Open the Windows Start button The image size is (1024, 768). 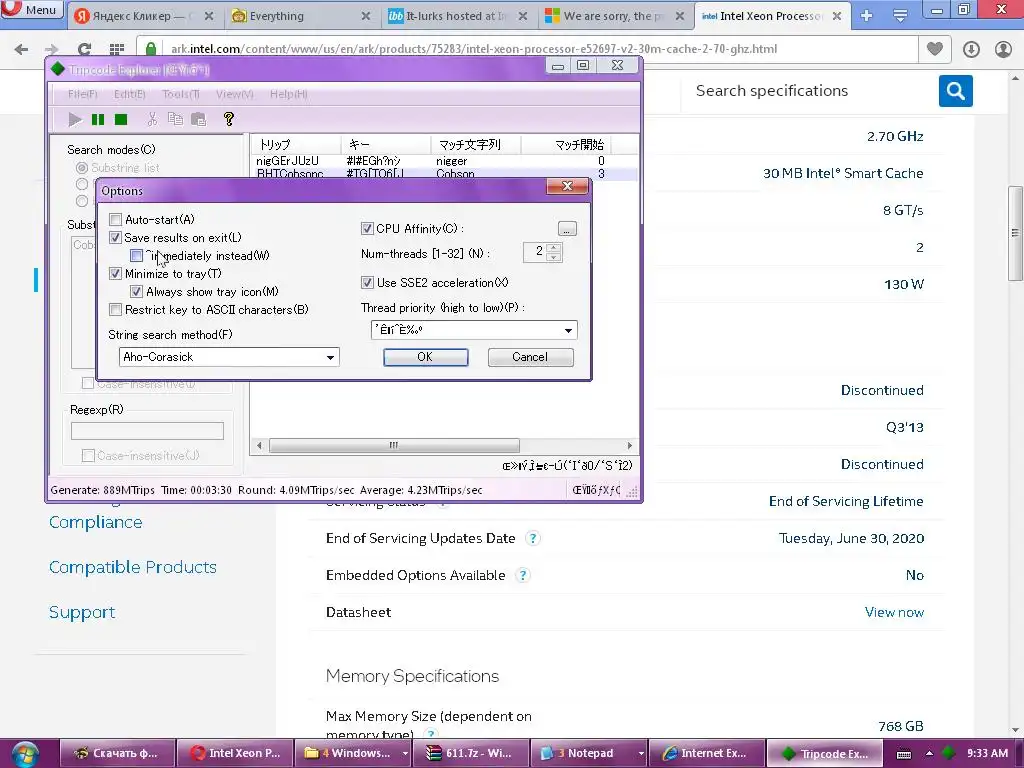coord(25,754)
